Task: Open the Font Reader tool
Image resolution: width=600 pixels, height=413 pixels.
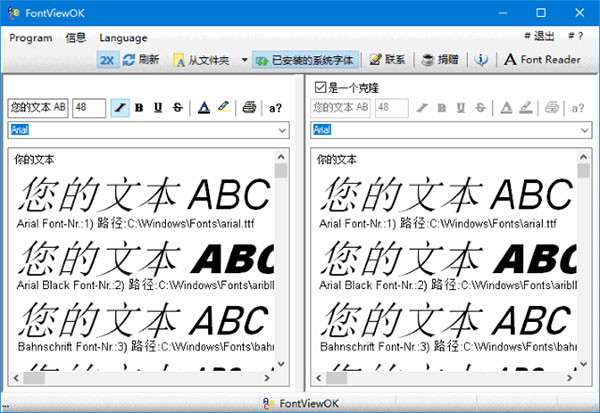Action: [541, 60]
